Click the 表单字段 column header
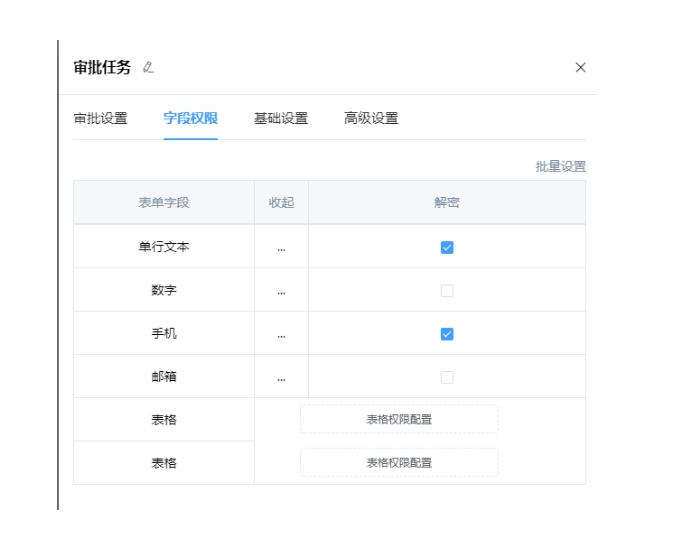Image resolution: width=688 pixels, height=535 pixels. (x=164, y=203)
